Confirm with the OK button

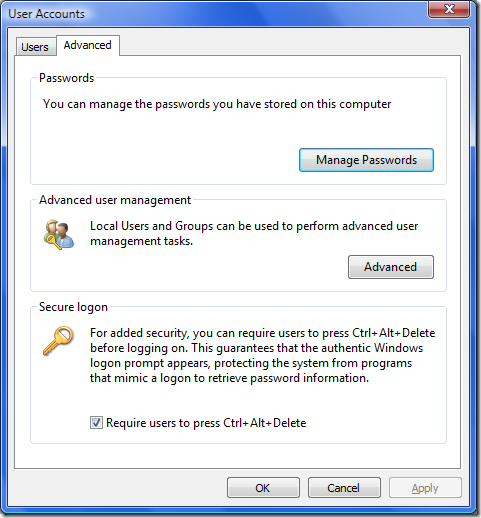click(x=263, y=488)
